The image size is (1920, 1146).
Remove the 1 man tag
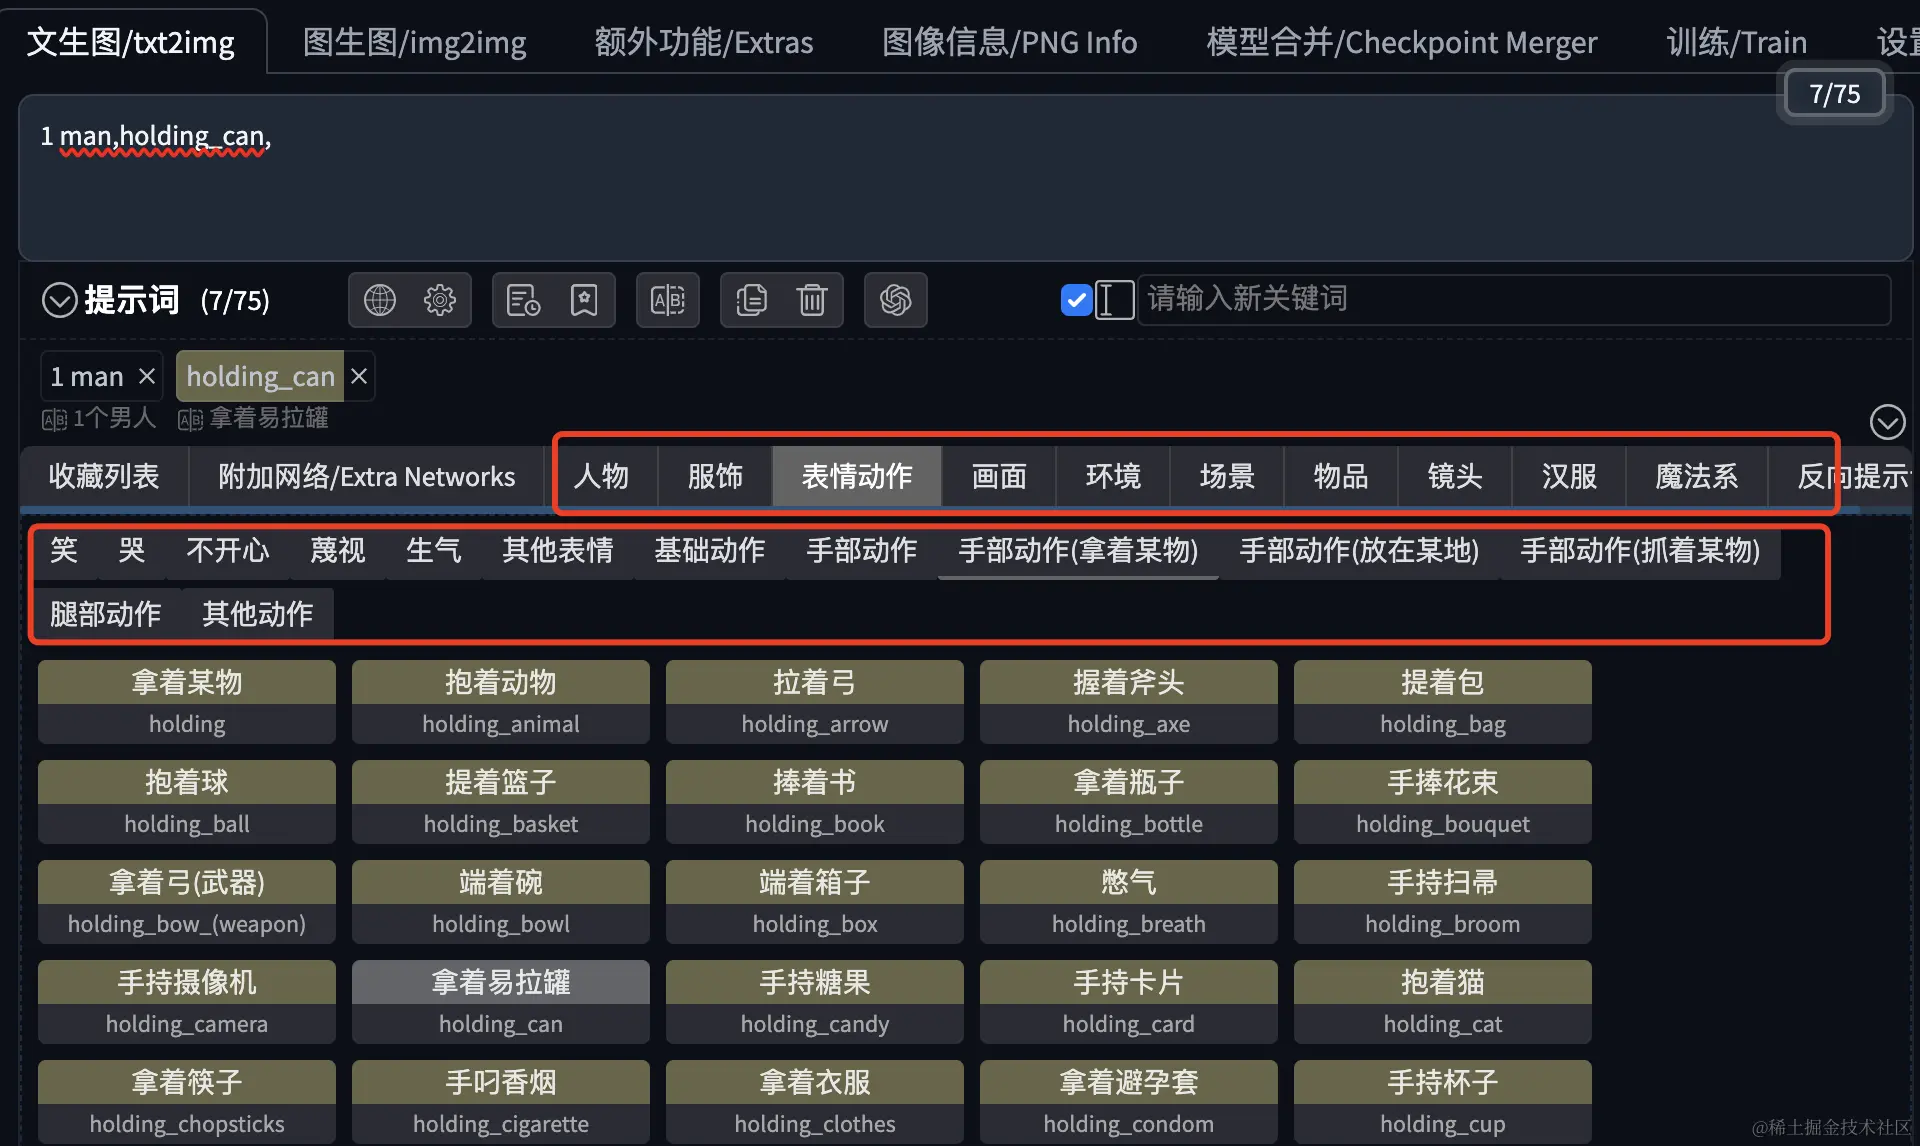(147, 376)
